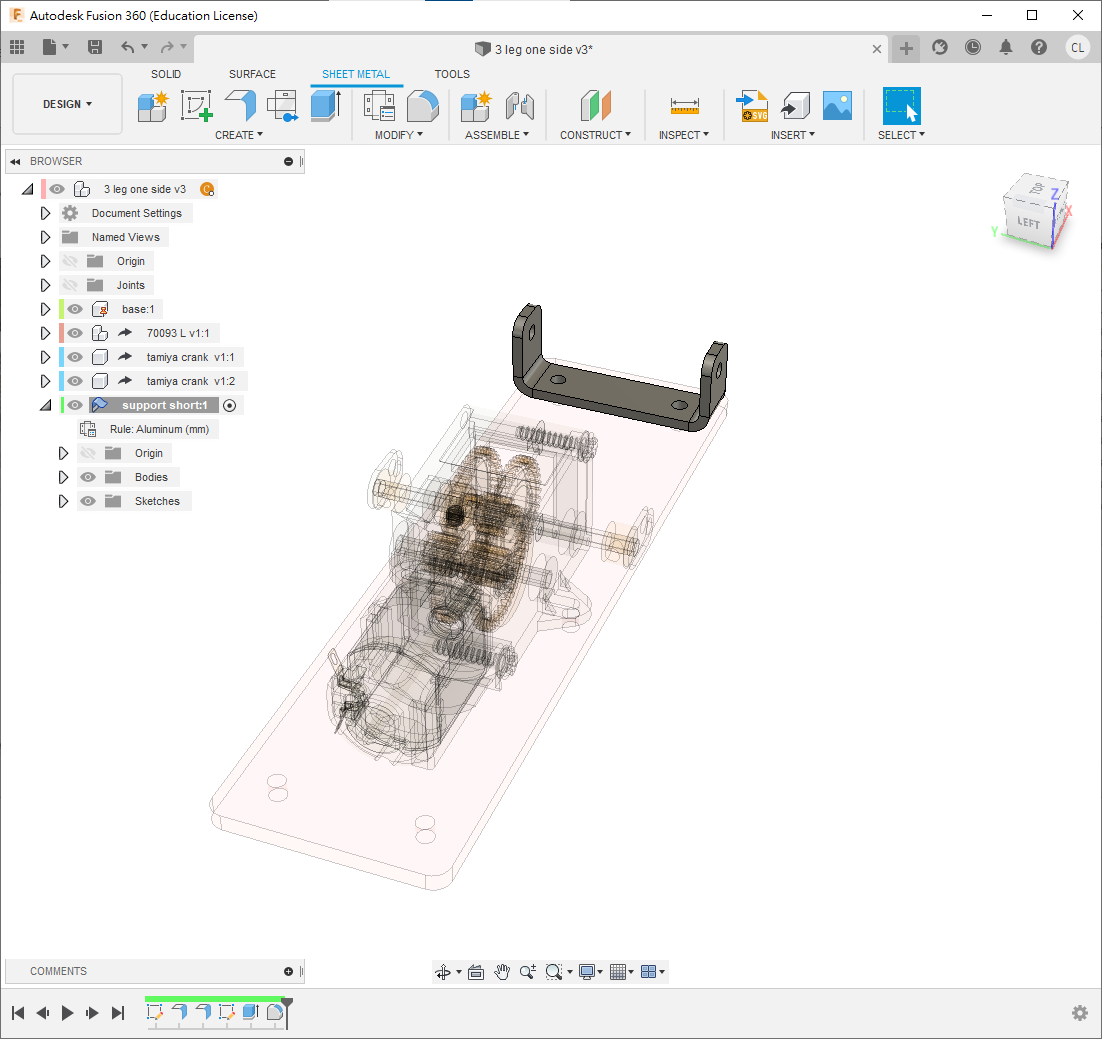
Task: Select the Pan hand tool
Action: point(502,971)
